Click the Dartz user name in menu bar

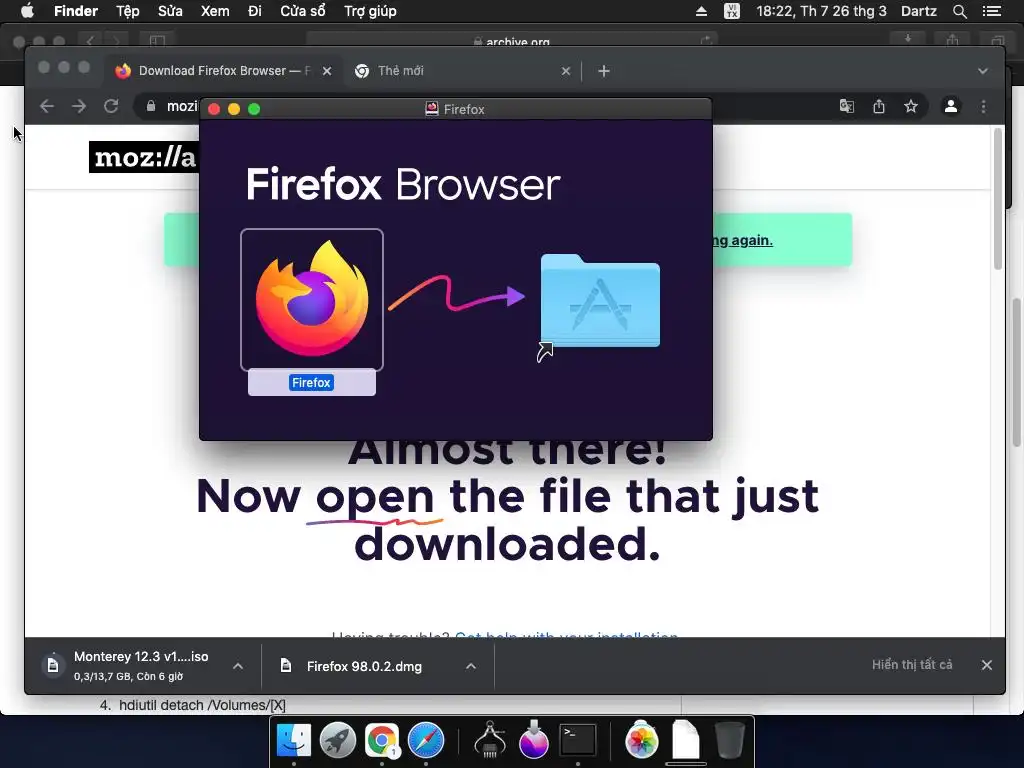click(919, 11)
